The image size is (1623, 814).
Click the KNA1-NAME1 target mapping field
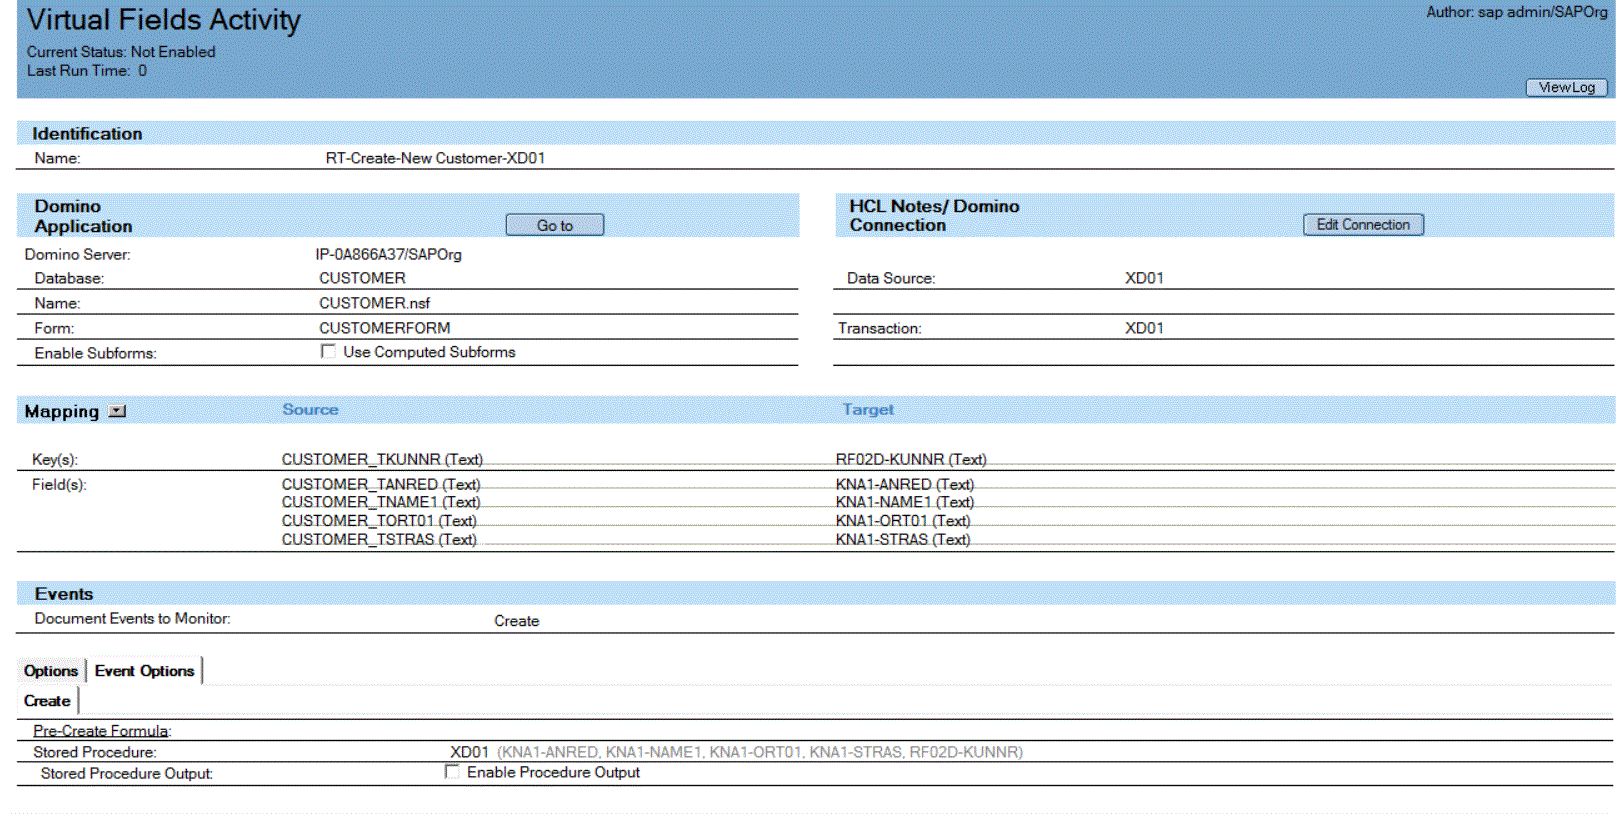point(904,502)
